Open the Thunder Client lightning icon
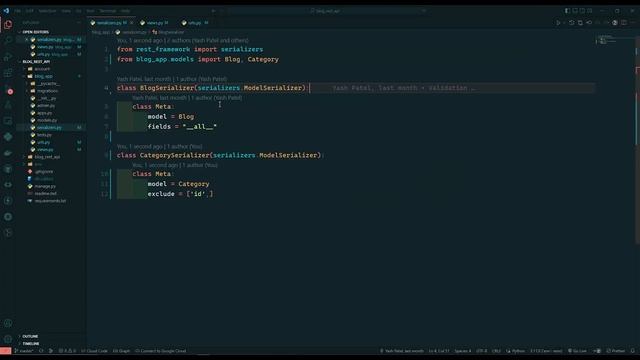This screenshot has width=640, height=360. click(x=8, y=201)
